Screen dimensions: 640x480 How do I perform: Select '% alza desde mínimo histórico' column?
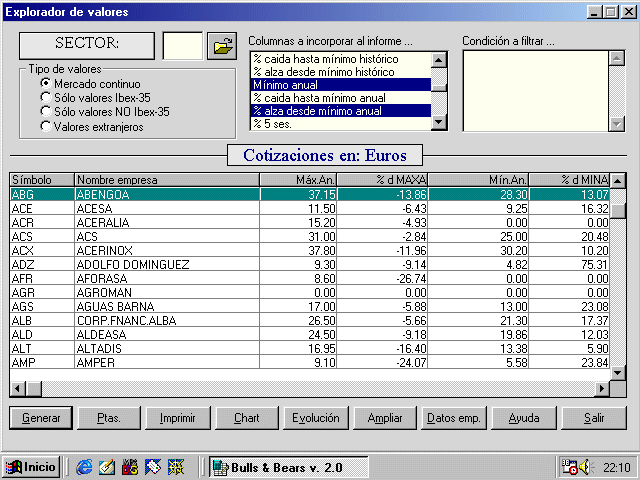coord(341,72)
